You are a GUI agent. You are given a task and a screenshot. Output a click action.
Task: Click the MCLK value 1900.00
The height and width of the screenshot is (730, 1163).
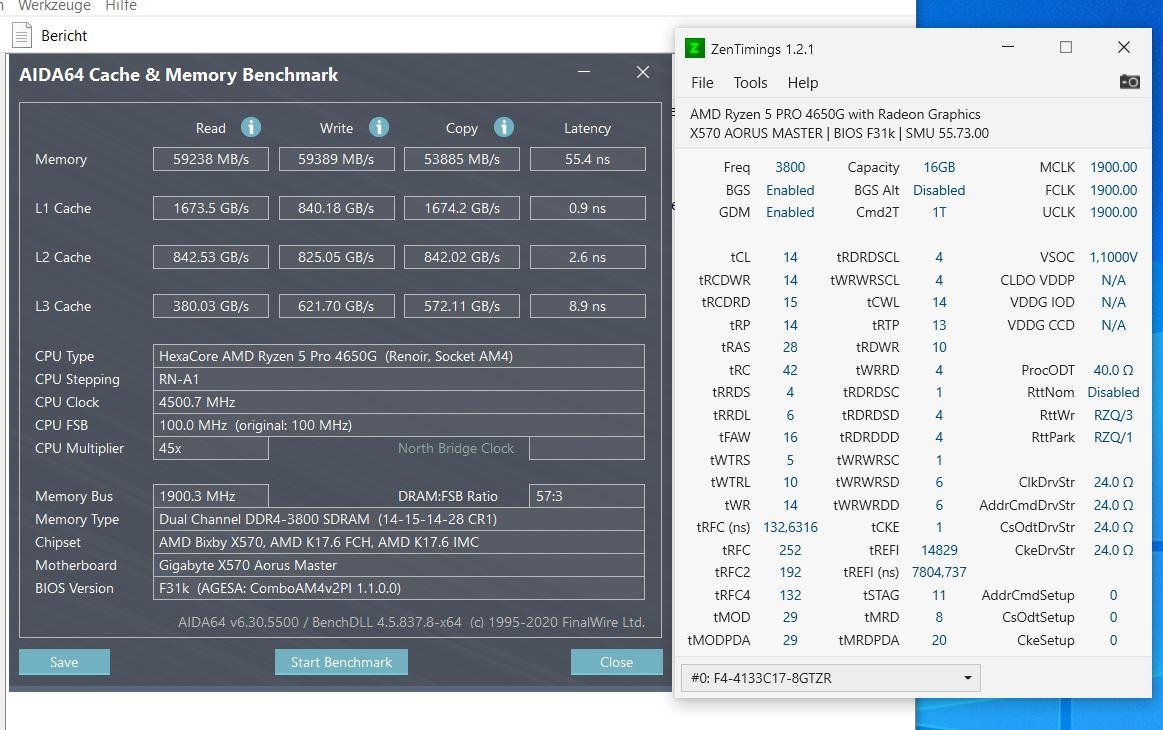(1113, 168)
